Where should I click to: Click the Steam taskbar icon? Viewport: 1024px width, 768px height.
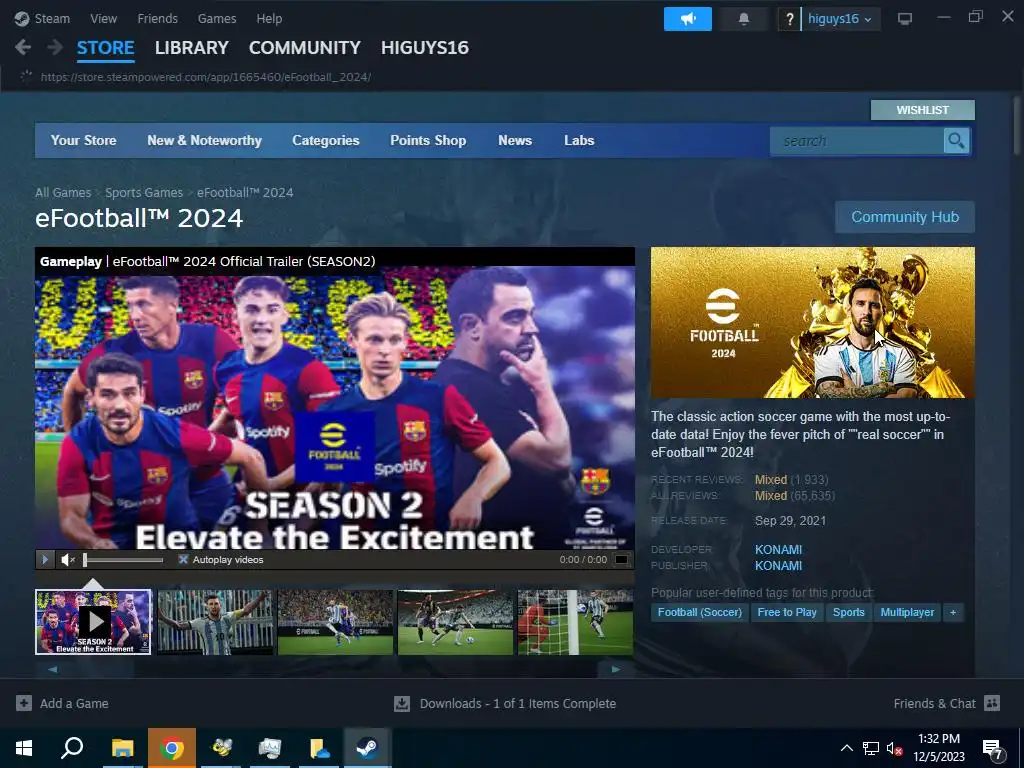click(x=367, y=748)
